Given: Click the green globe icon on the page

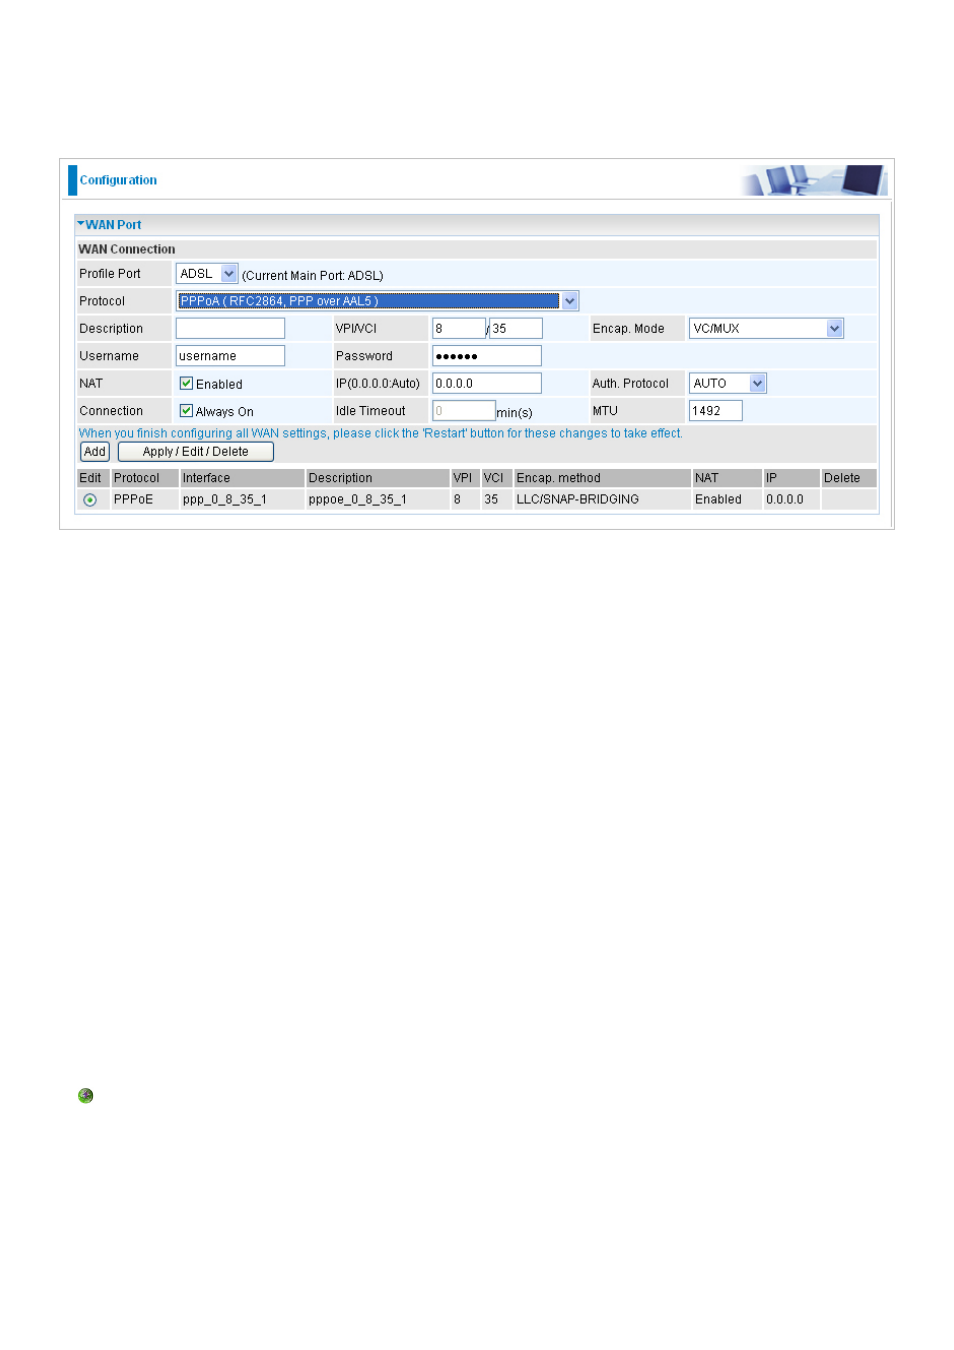Looking at the screenshot, I should pos(86,1096).
